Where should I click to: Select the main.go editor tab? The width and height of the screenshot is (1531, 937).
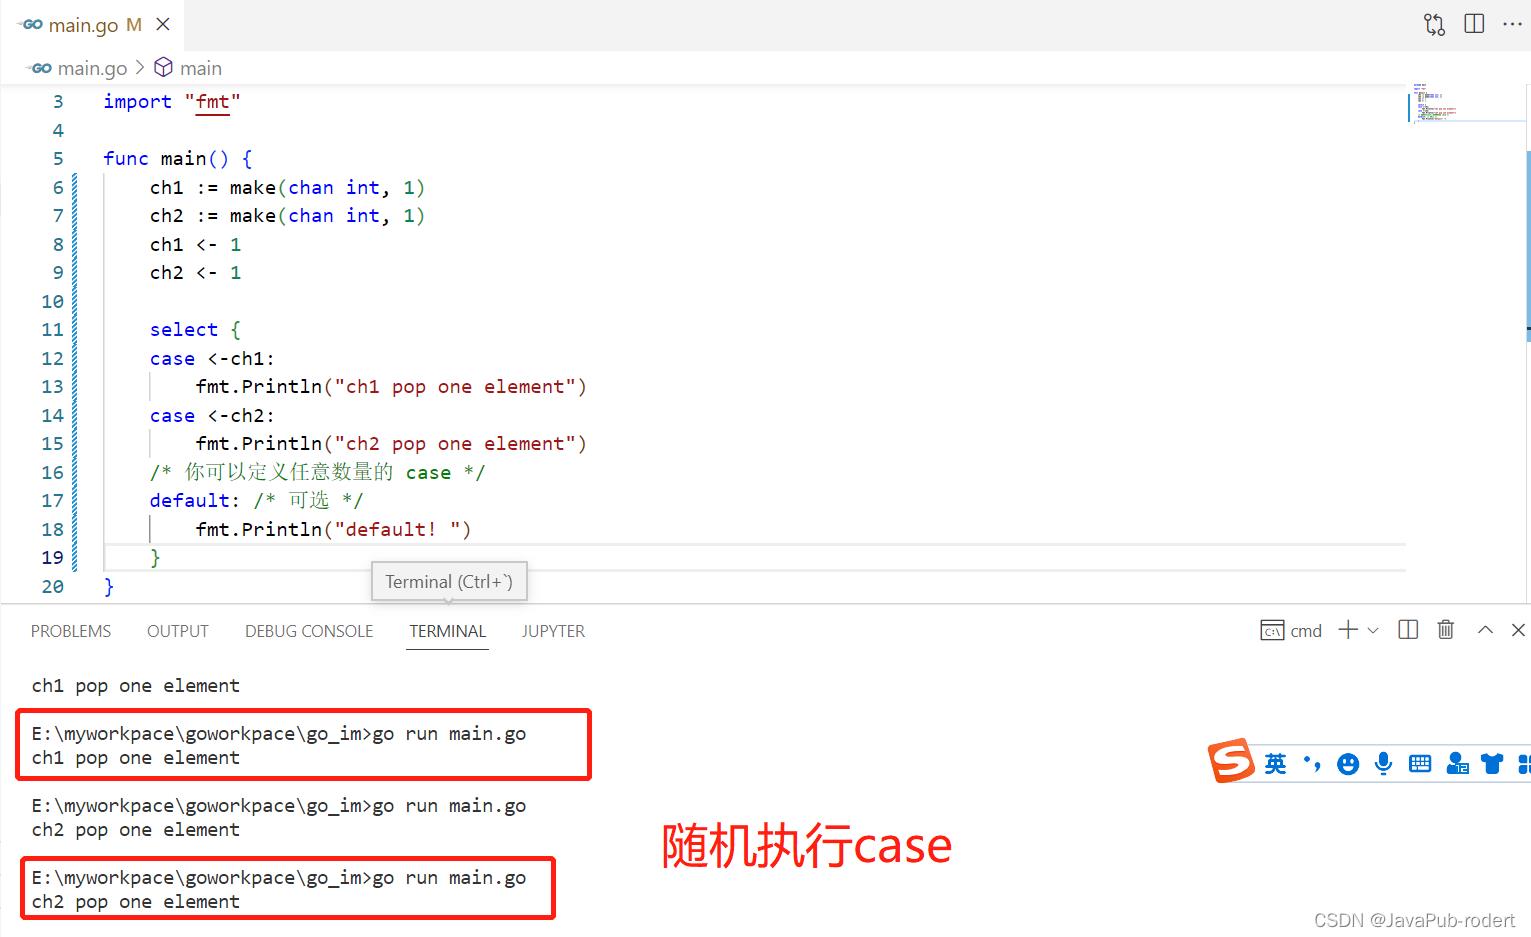click(x=92, y=25)
